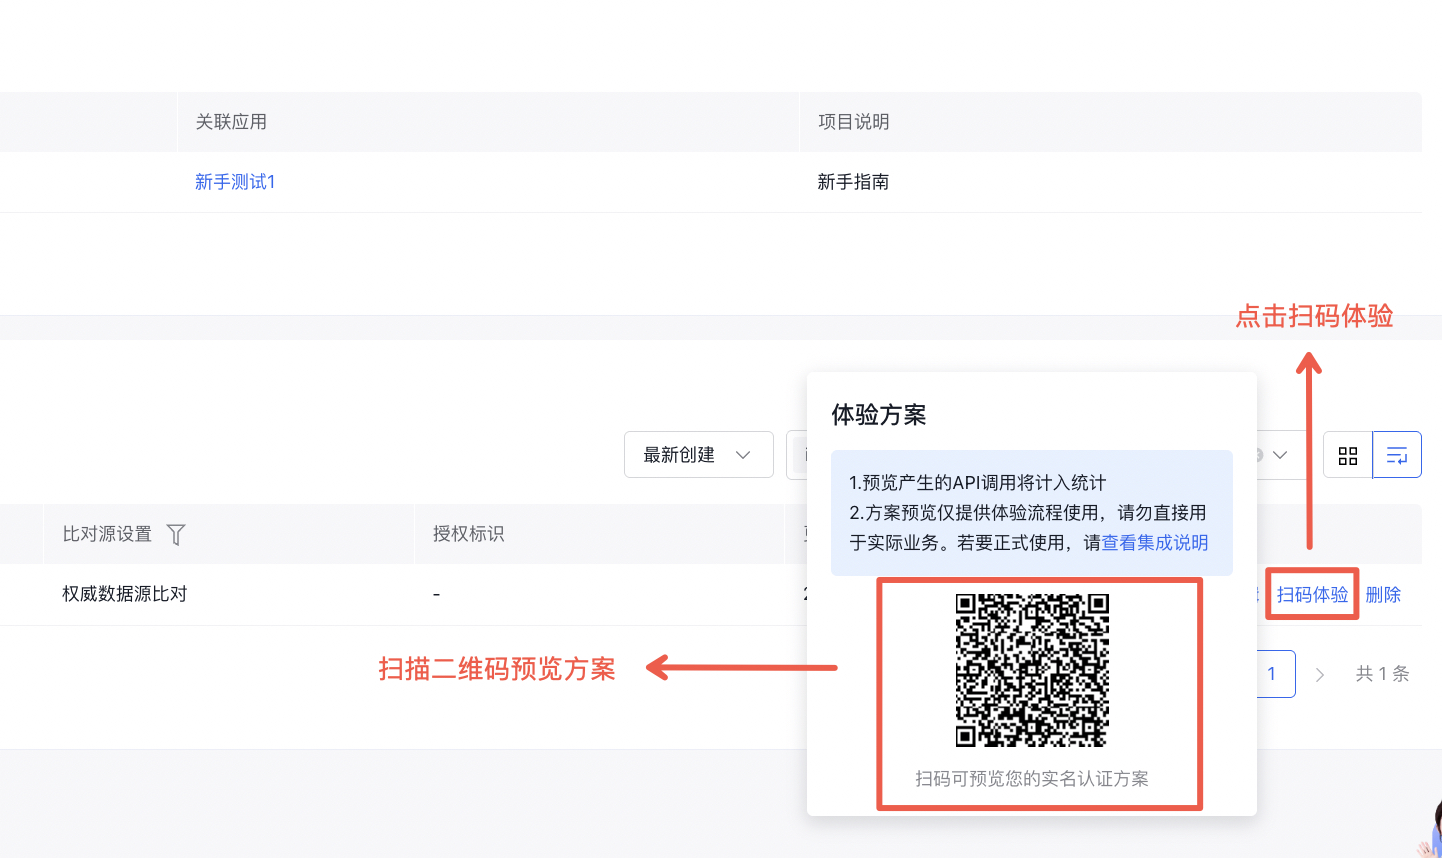Click the 关联应用 column header
Image resolution: width=1442 pixels, height=858 pixels.
coord(231,122)
